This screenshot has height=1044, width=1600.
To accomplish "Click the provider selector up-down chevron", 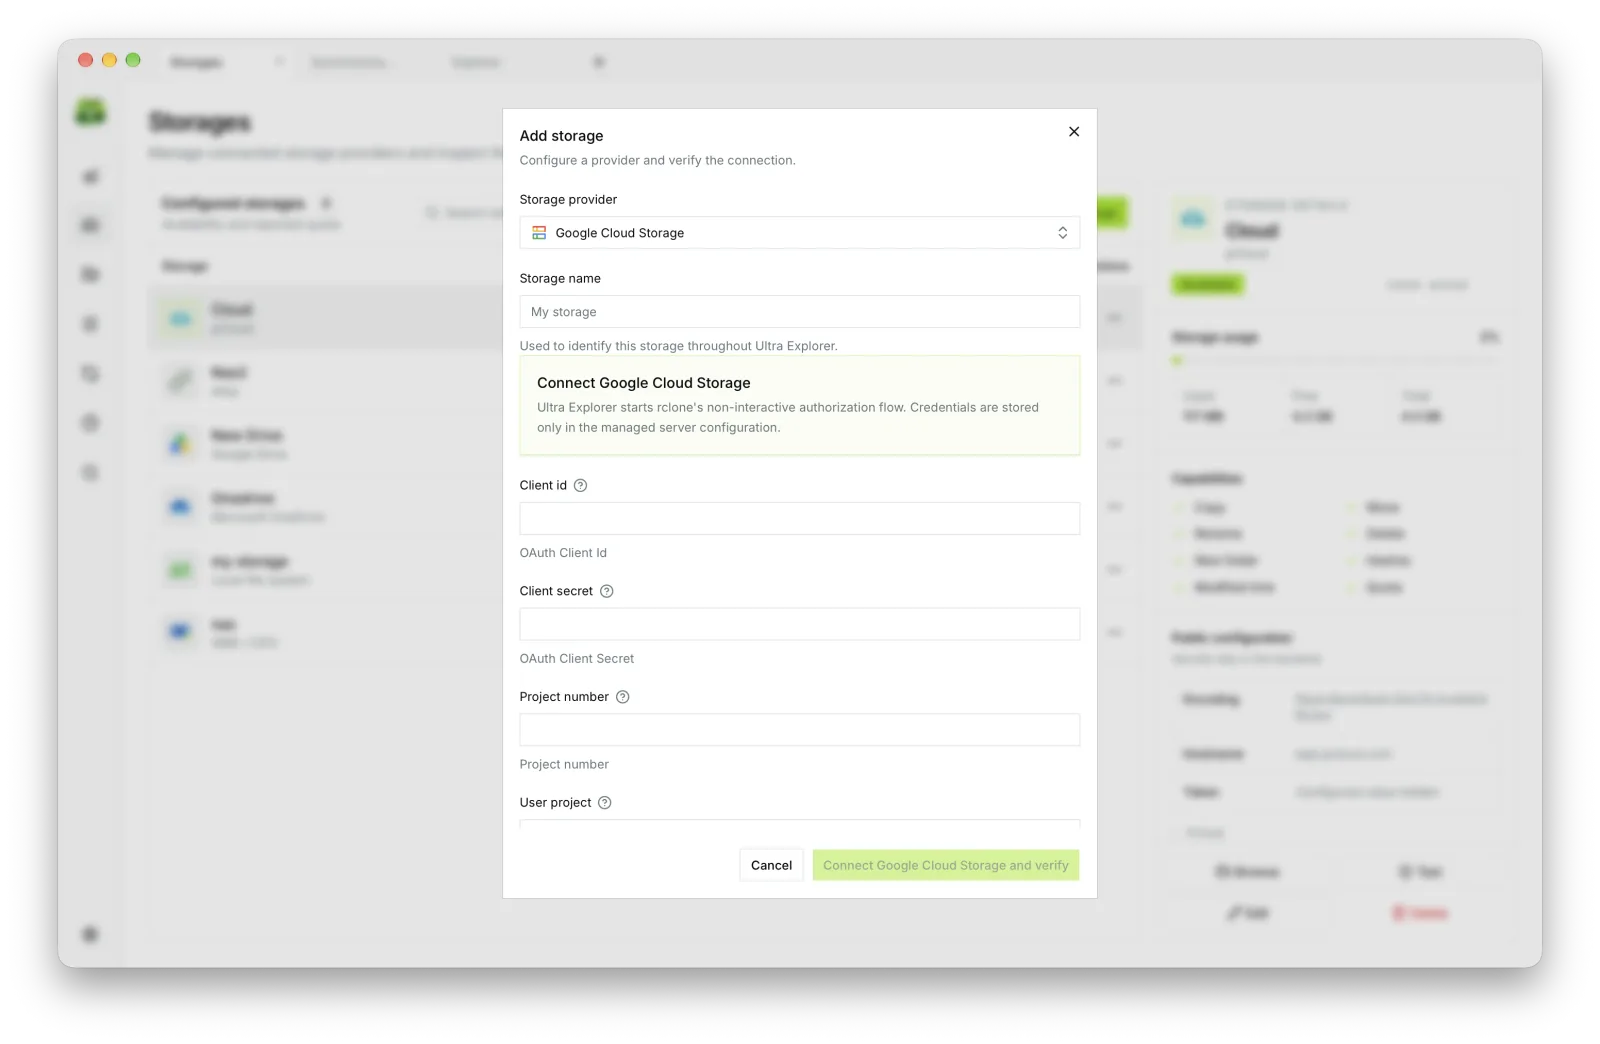I will [1062, 233].
